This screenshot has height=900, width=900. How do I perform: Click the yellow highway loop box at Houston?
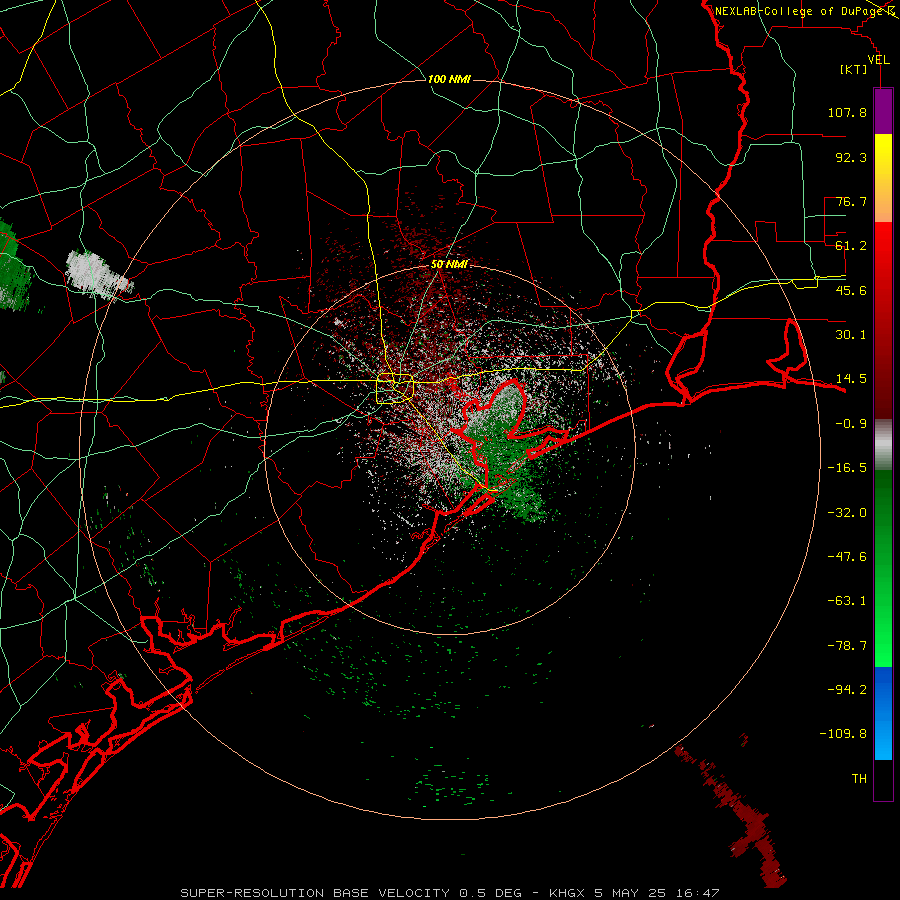395,389
